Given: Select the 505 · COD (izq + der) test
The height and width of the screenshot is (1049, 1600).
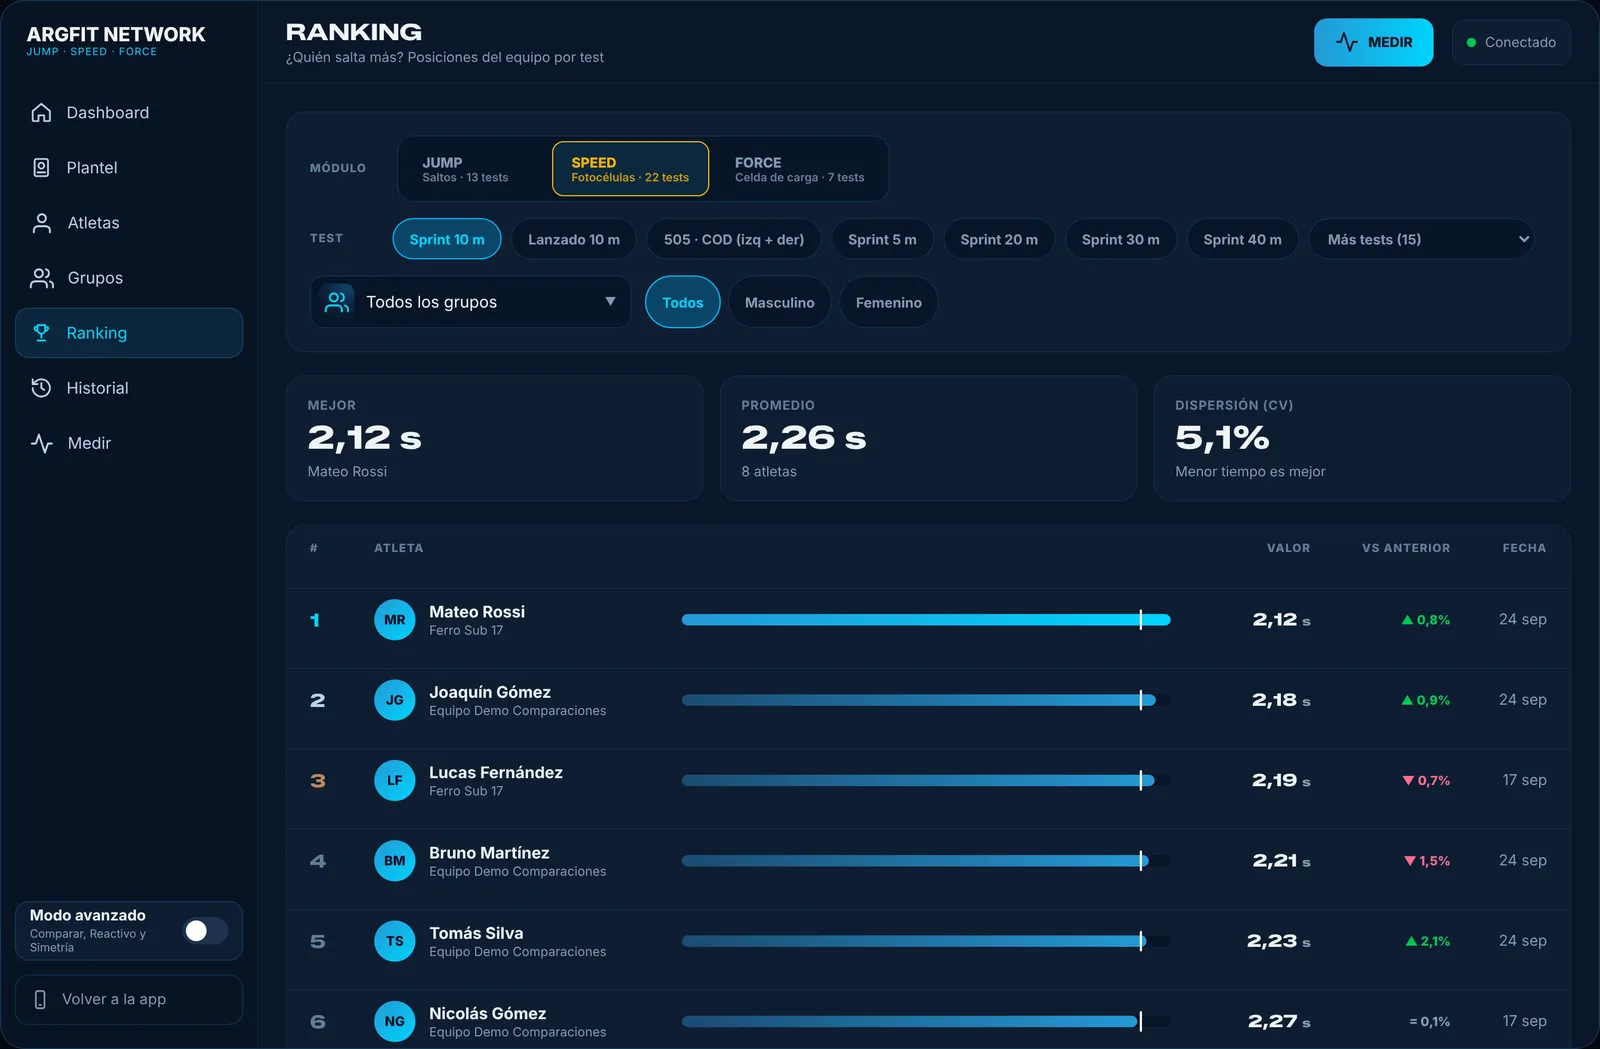Looking at the screenshot, I should [734, 239].
